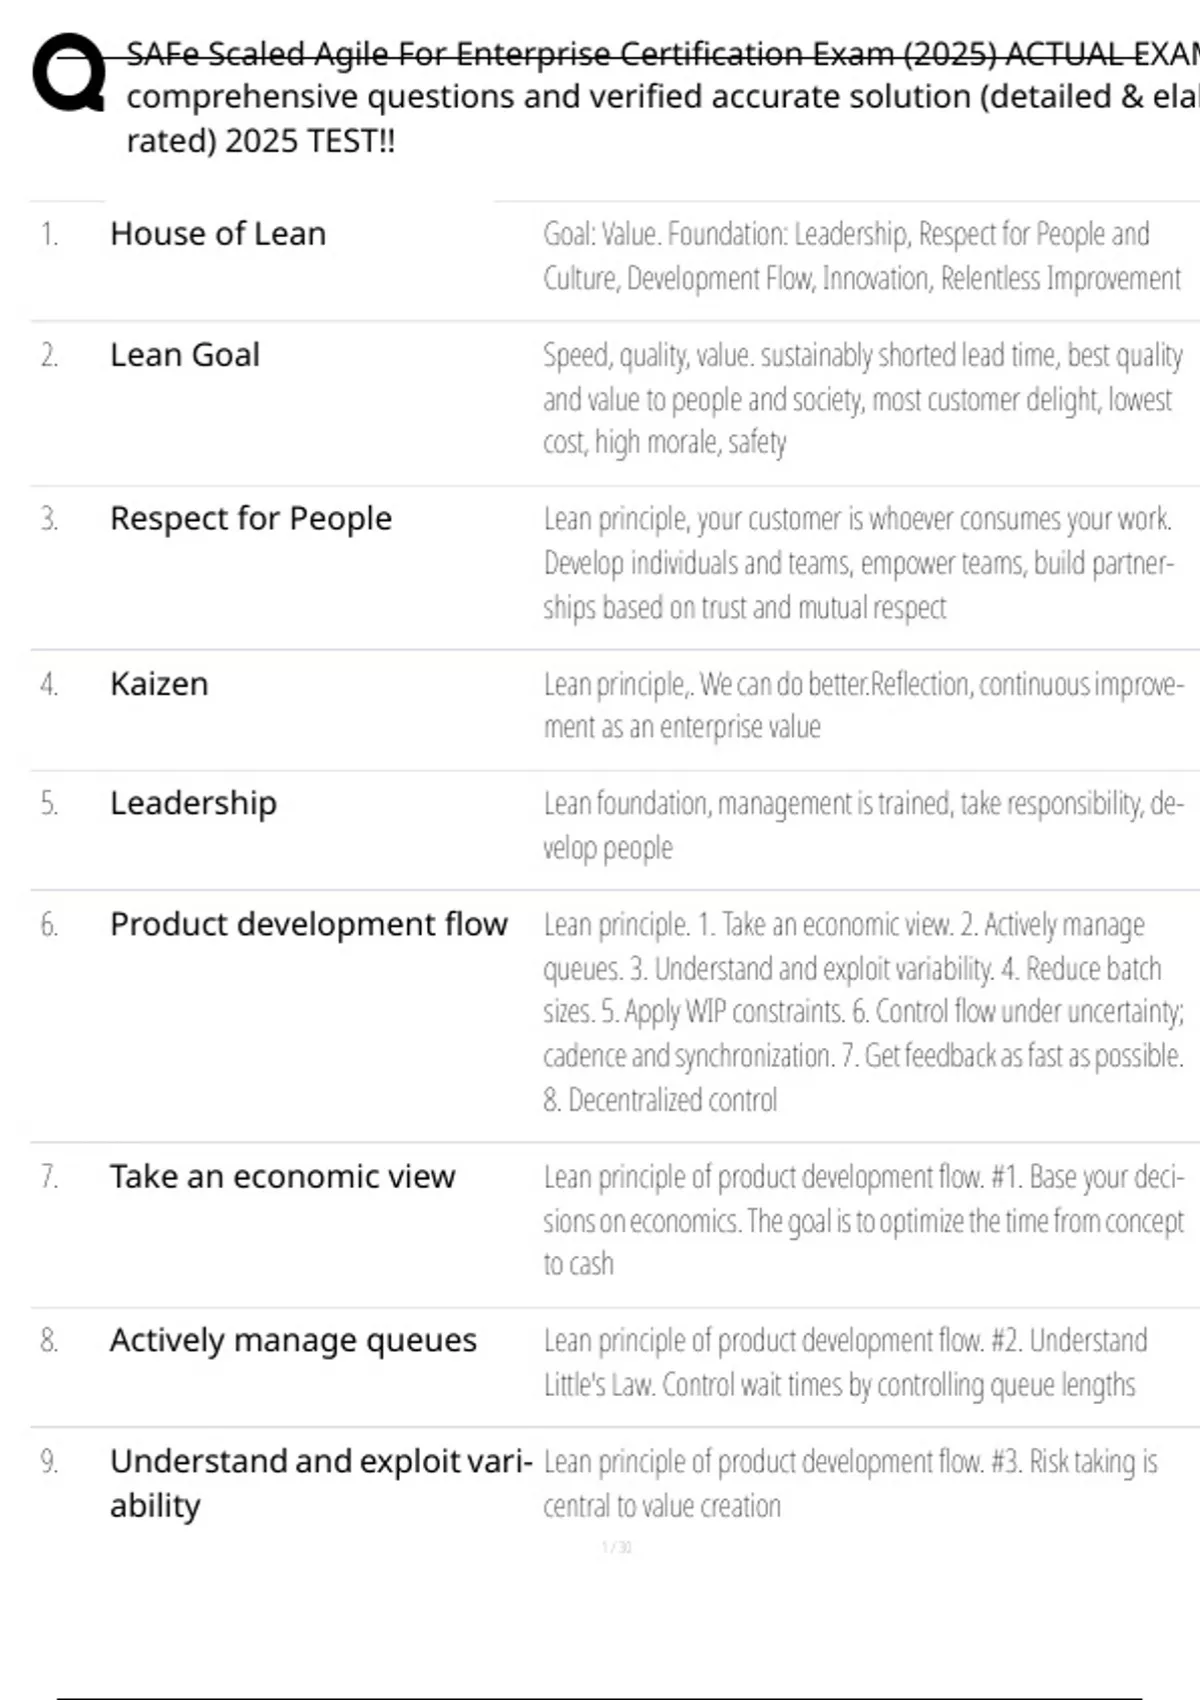
Task: Select the 'House of Lean' term
Action: tap(218, 234)
